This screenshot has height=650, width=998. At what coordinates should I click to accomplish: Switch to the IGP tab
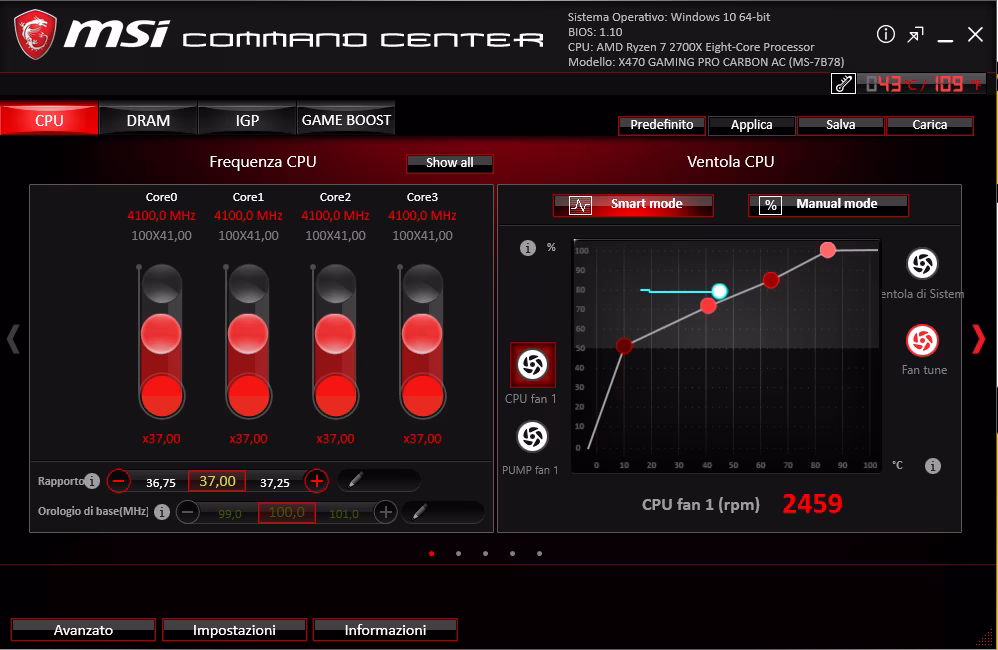pos(247,119)
